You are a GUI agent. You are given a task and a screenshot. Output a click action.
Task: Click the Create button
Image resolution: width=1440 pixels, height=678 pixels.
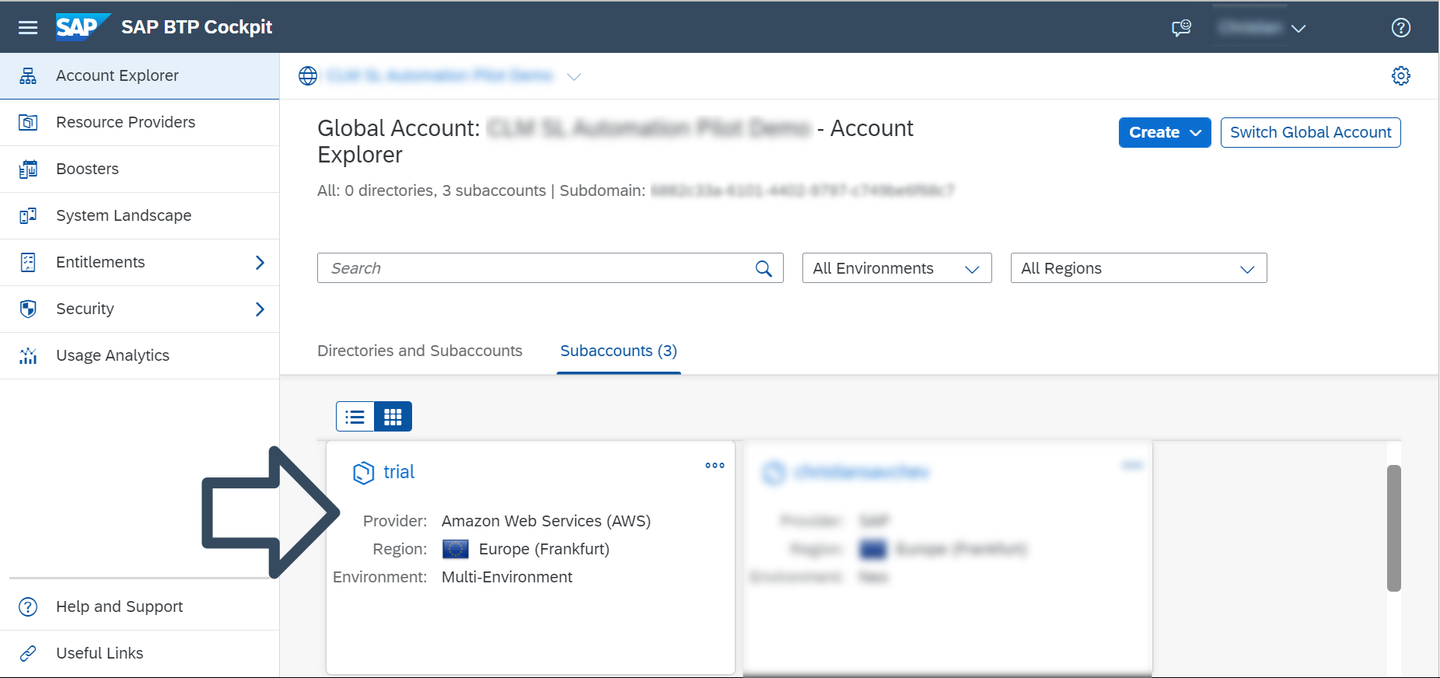(1165, 132)
